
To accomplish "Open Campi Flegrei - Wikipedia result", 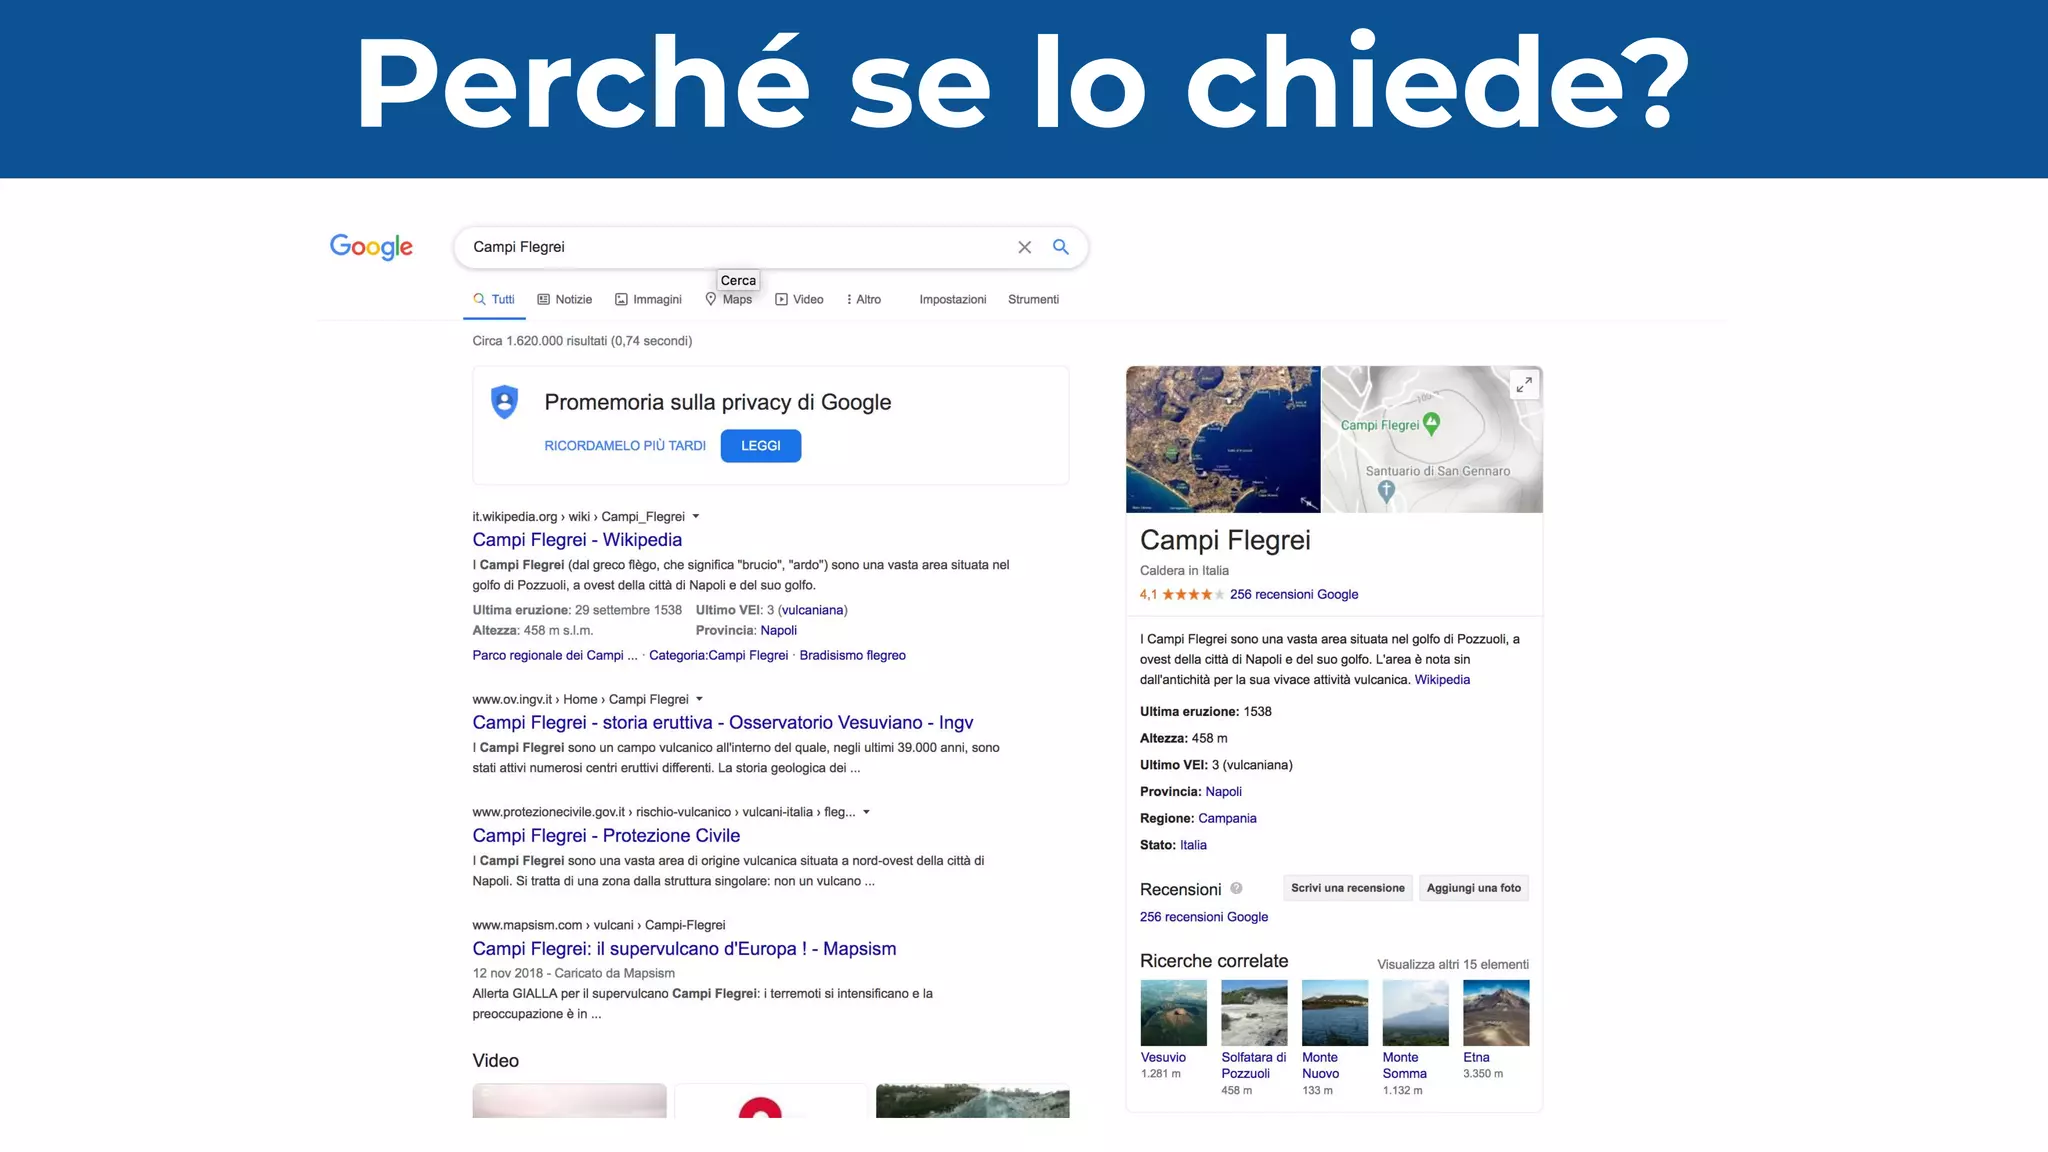I will click(577, 540).
